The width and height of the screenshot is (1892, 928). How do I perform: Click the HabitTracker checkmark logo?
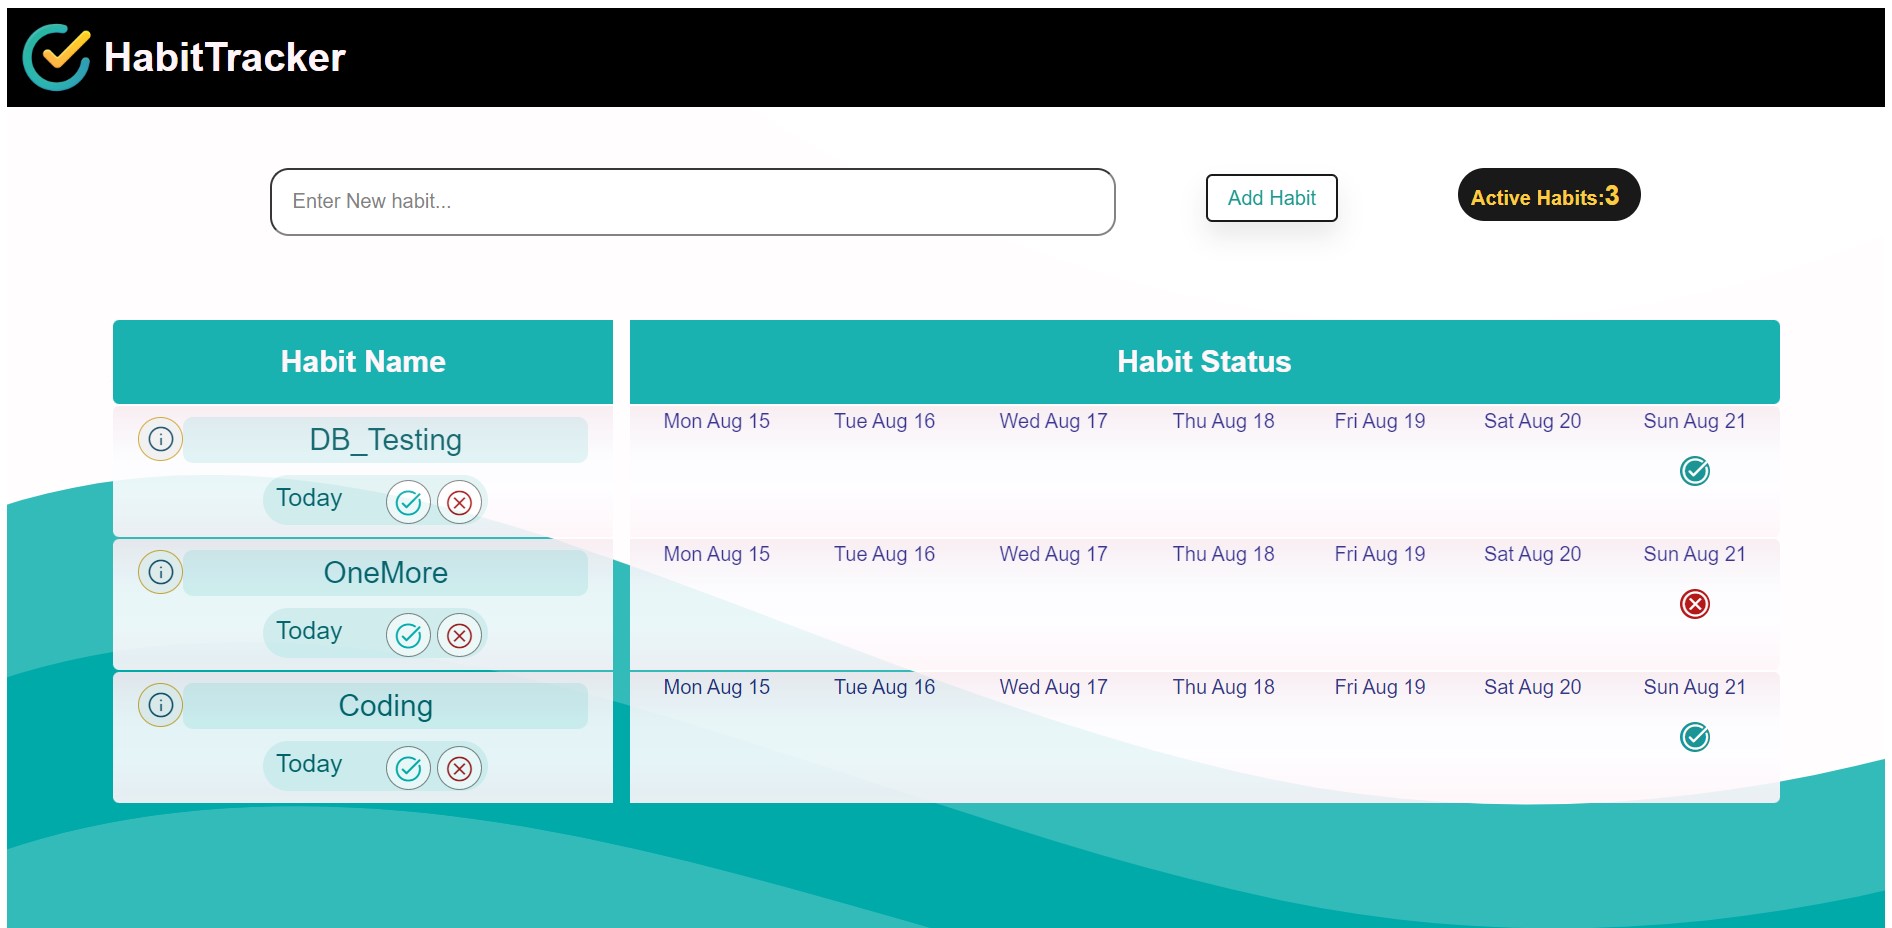(x=55, y=56)
